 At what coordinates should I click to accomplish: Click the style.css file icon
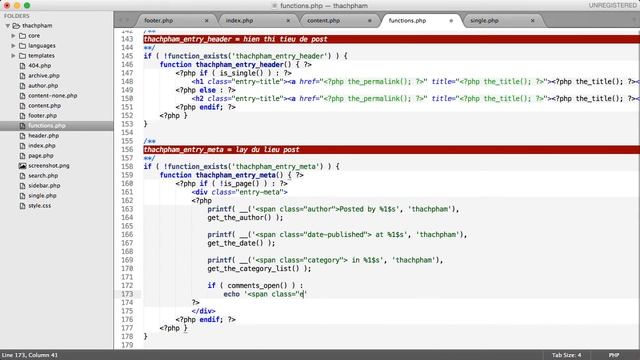coord(22,206)
